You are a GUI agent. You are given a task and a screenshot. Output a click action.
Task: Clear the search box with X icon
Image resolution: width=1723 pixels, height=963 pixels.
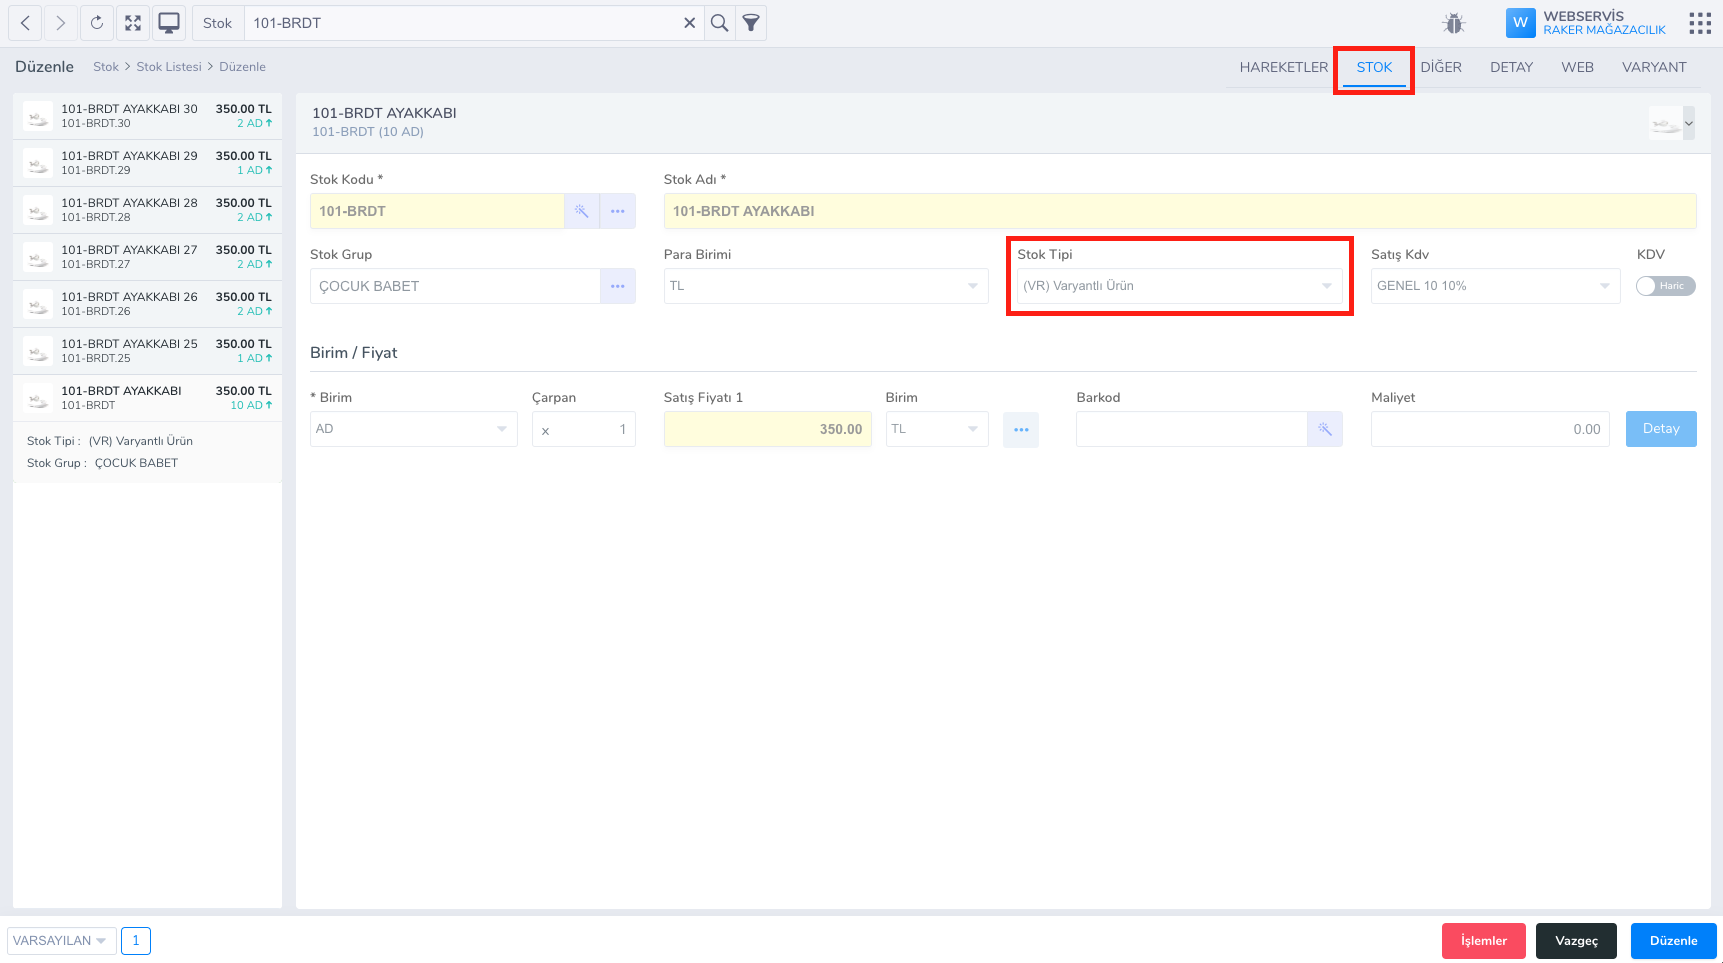pyautogui.click(x=689, y=23)
